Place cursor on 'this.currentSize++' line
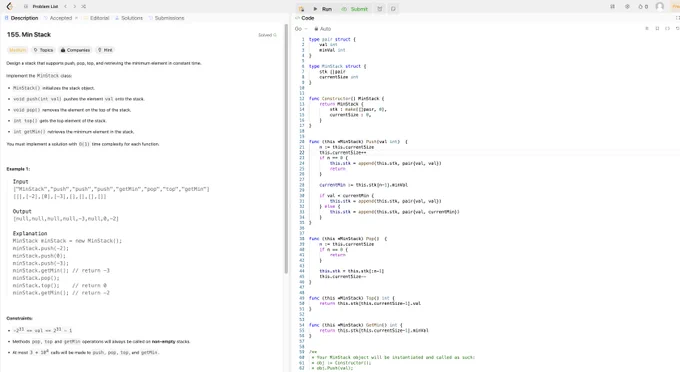The image size is (680, 372). click(343, 153)
